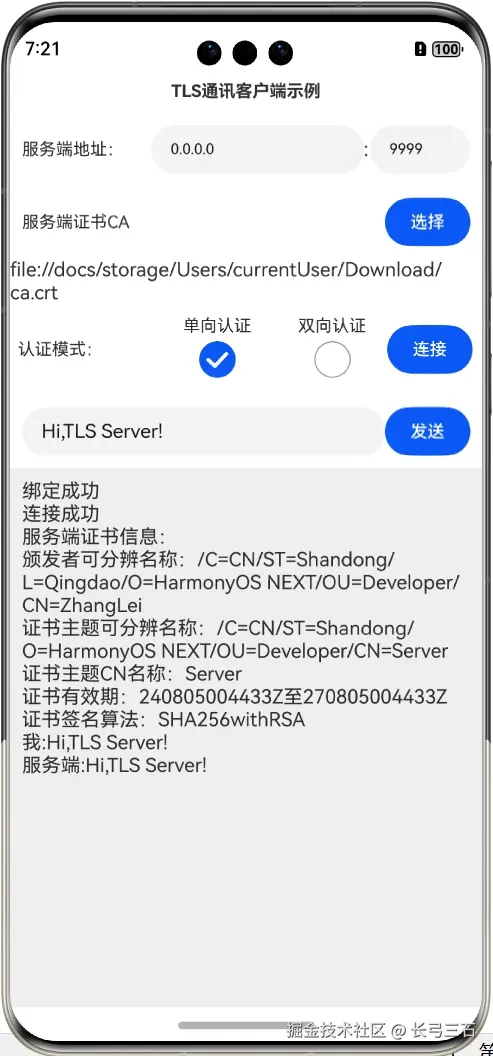Image resolution: width=493 pixels, height=1056 pixels.
Task: Tap the 单向认证 label text
Action: pos(217,326)
